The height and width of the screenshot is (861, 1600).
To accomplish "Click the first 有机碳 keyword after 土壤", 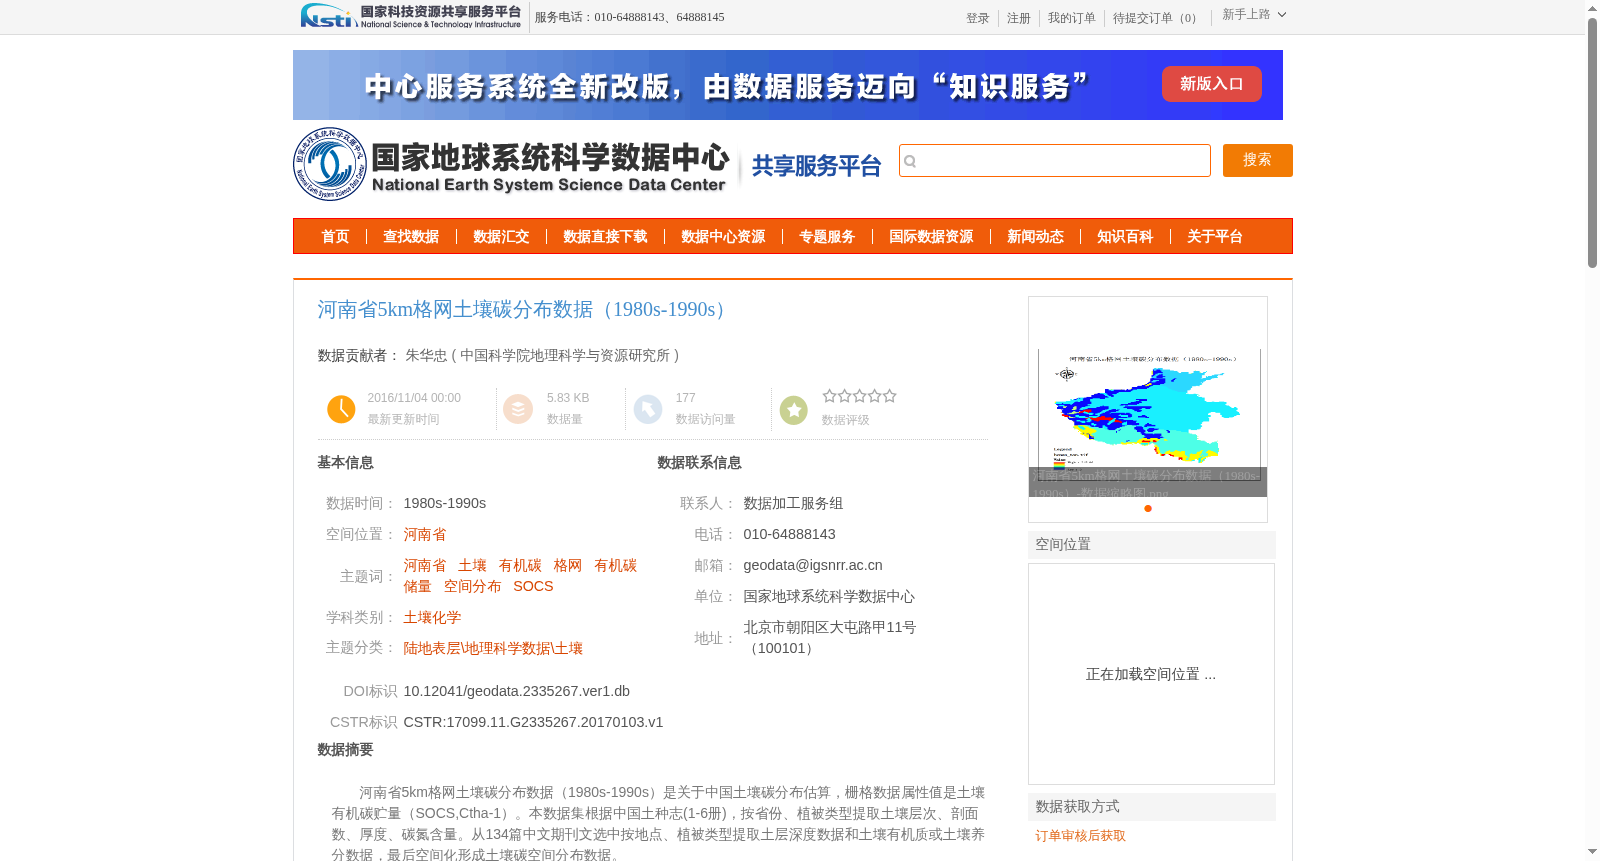I will click(520, 566).
